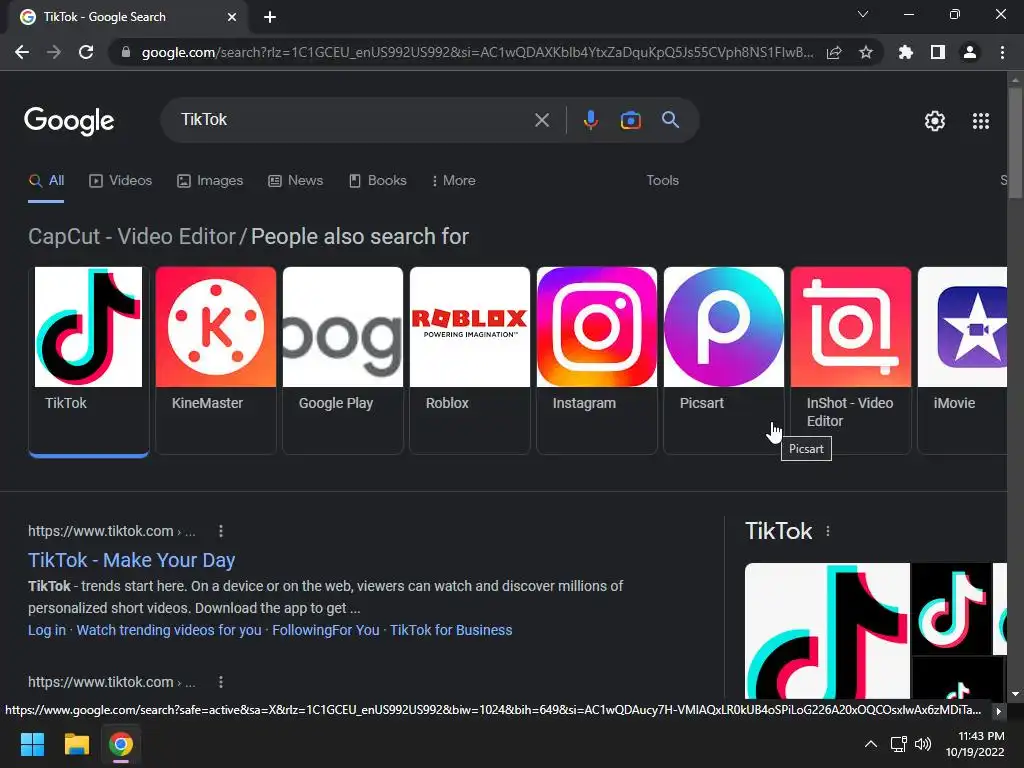Image resolution: width=1024 pixels, height=768 pixels.
Task: Open the black TikTok logo panel image
Action: (951, 609)
